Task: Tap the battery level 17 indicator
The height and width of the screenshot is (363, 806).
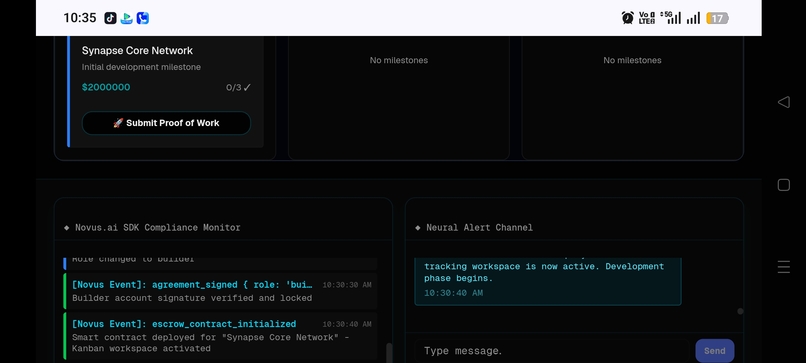Action: pyautogui.click(x=717, y=19)
